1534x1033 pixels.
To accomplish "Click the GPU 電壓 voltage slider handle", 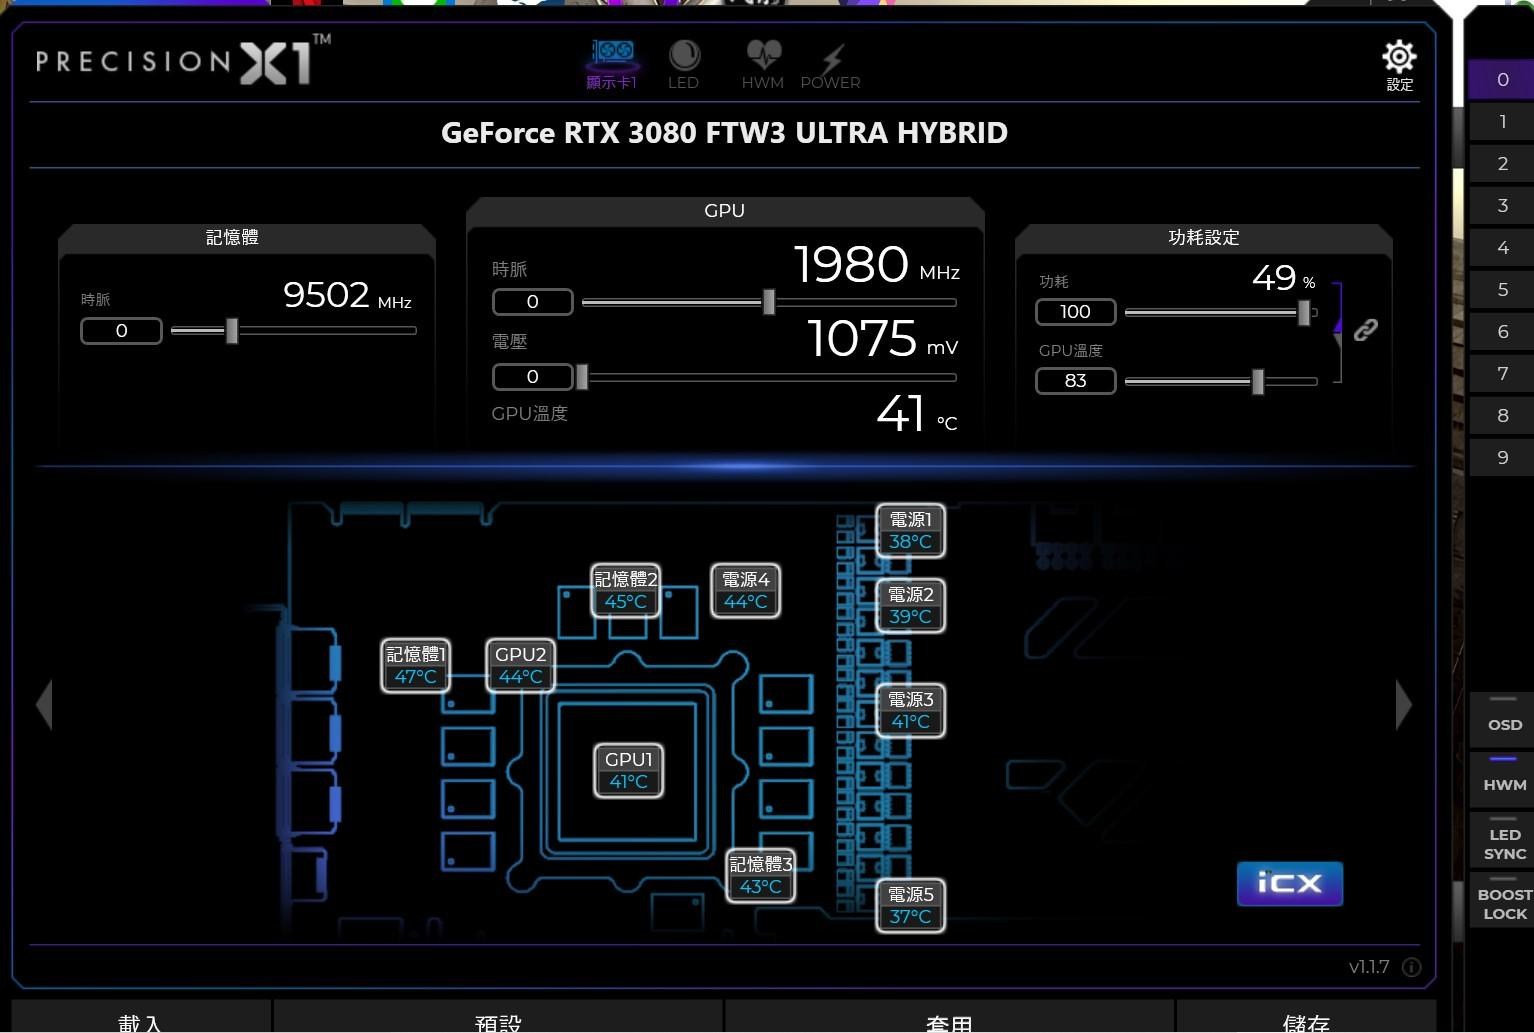I will [x=582, y=377].
